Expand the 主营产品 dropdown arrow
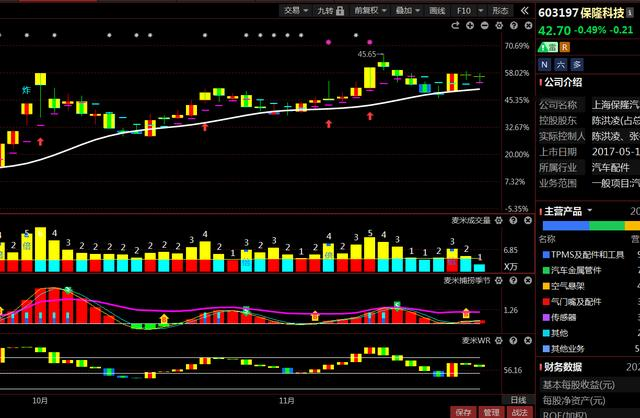 pyautogui.click(x=590, y=211)
